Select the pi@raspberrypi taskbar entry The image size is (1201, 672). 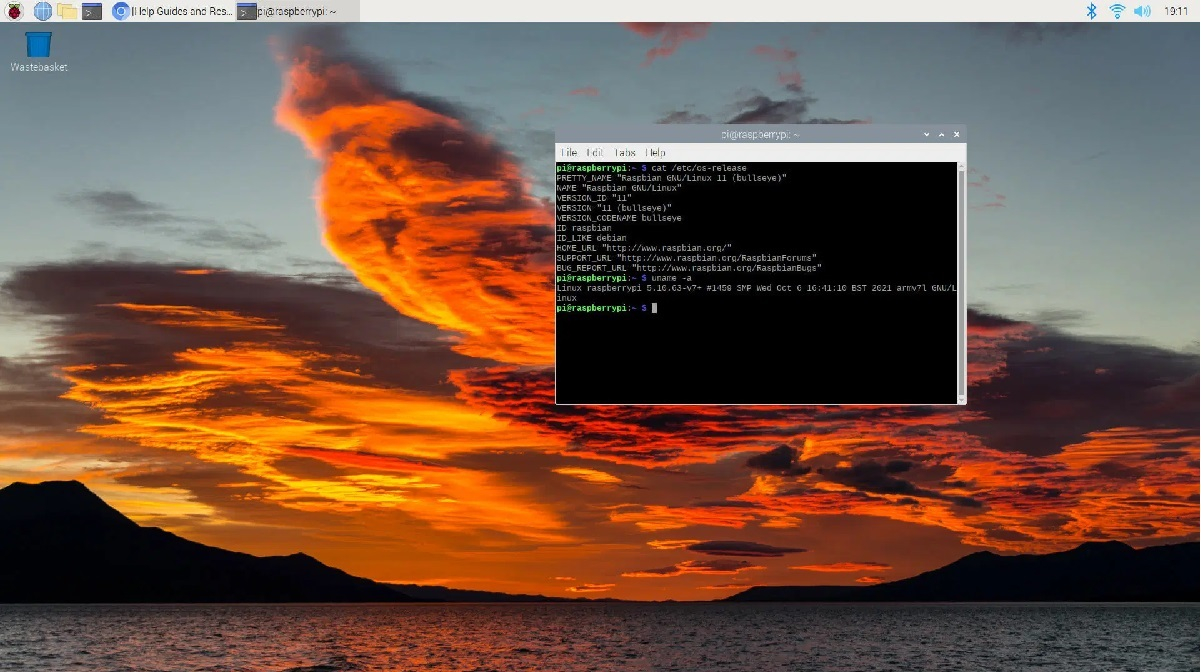coord(287,11)
